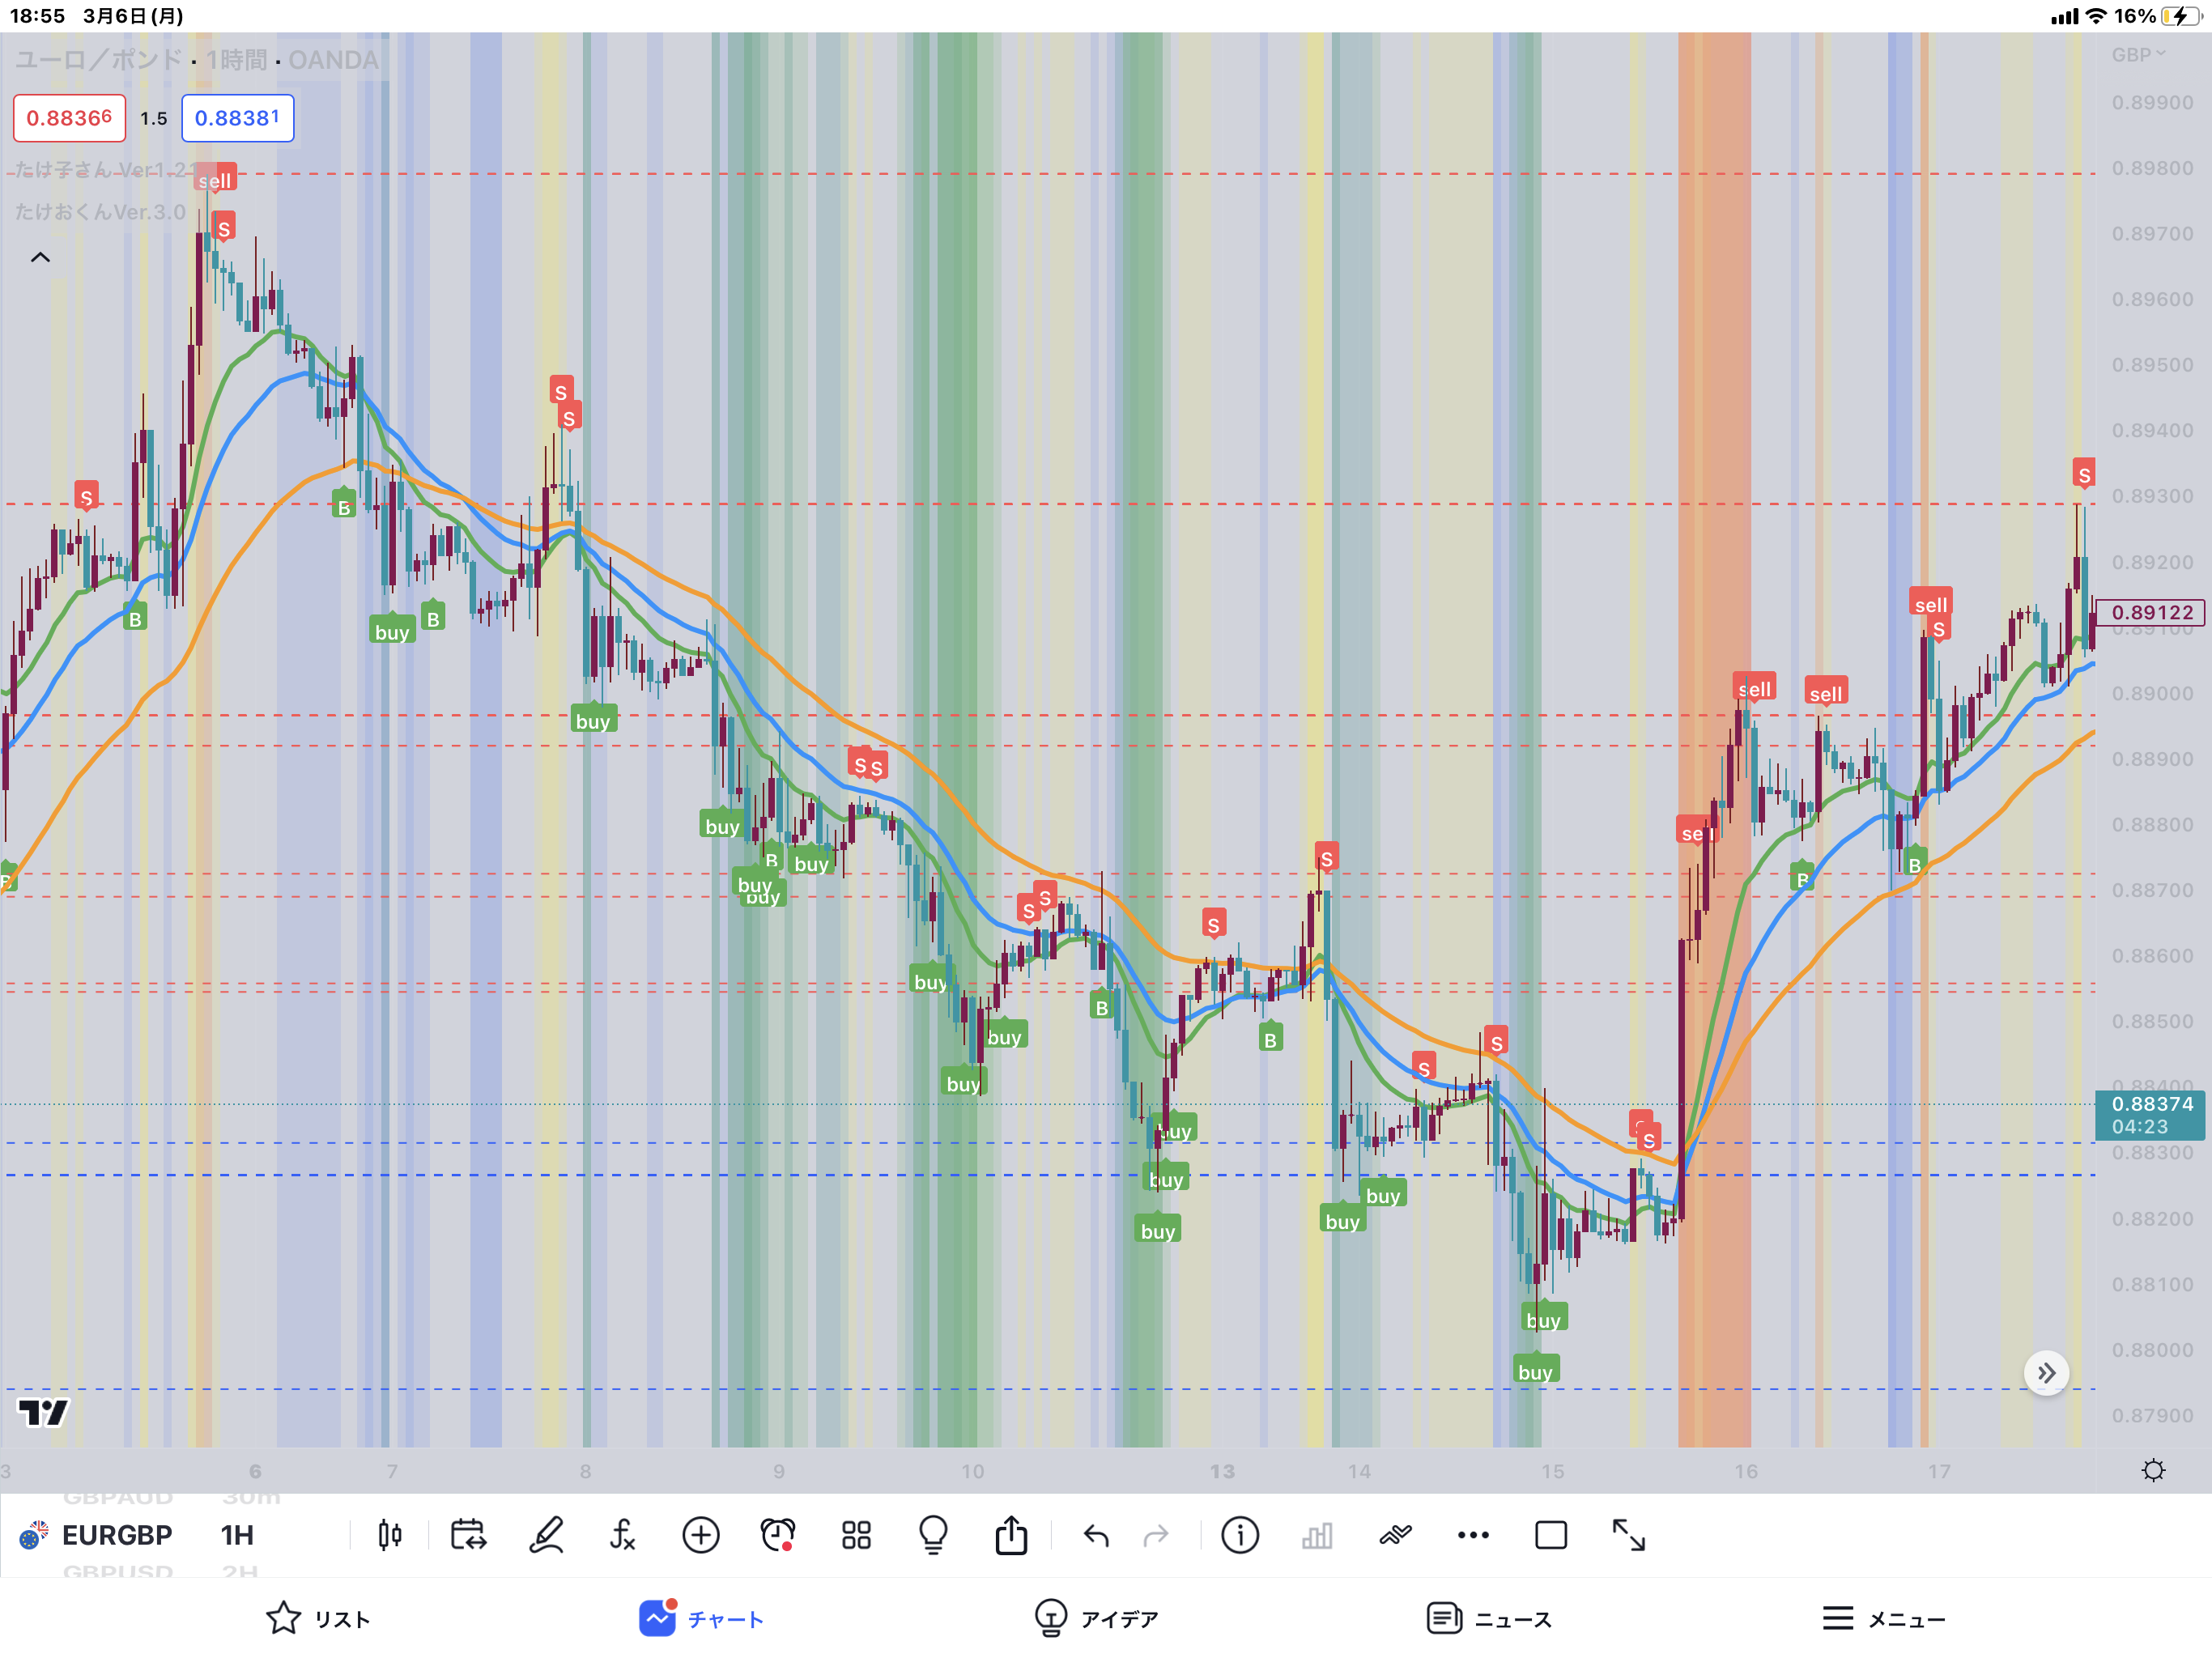2212x1658 pixels.
Task: Tap the share chart icon
Action: pos(1011,1534)
